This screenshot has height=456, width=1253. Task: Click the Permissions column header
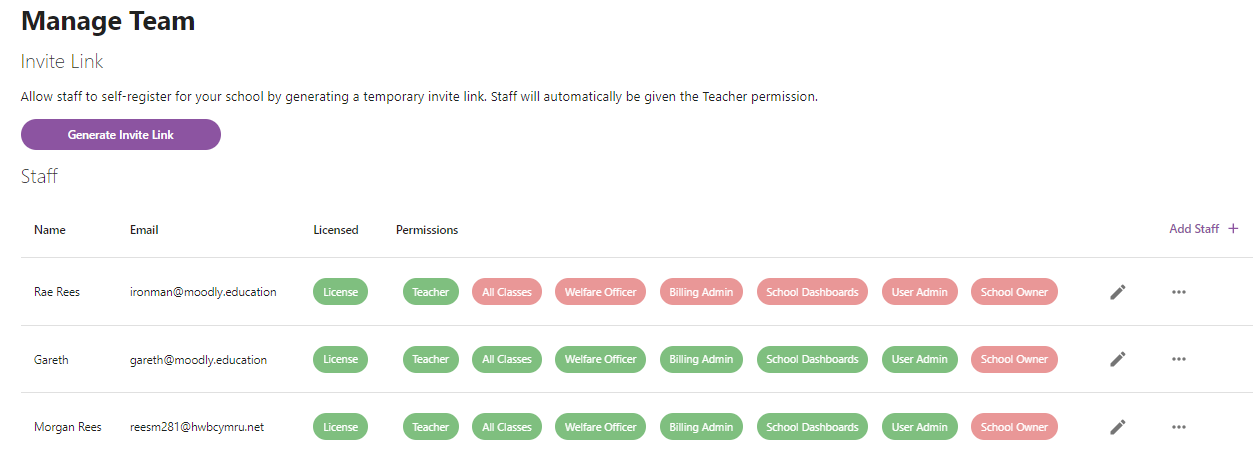point(427,230)
